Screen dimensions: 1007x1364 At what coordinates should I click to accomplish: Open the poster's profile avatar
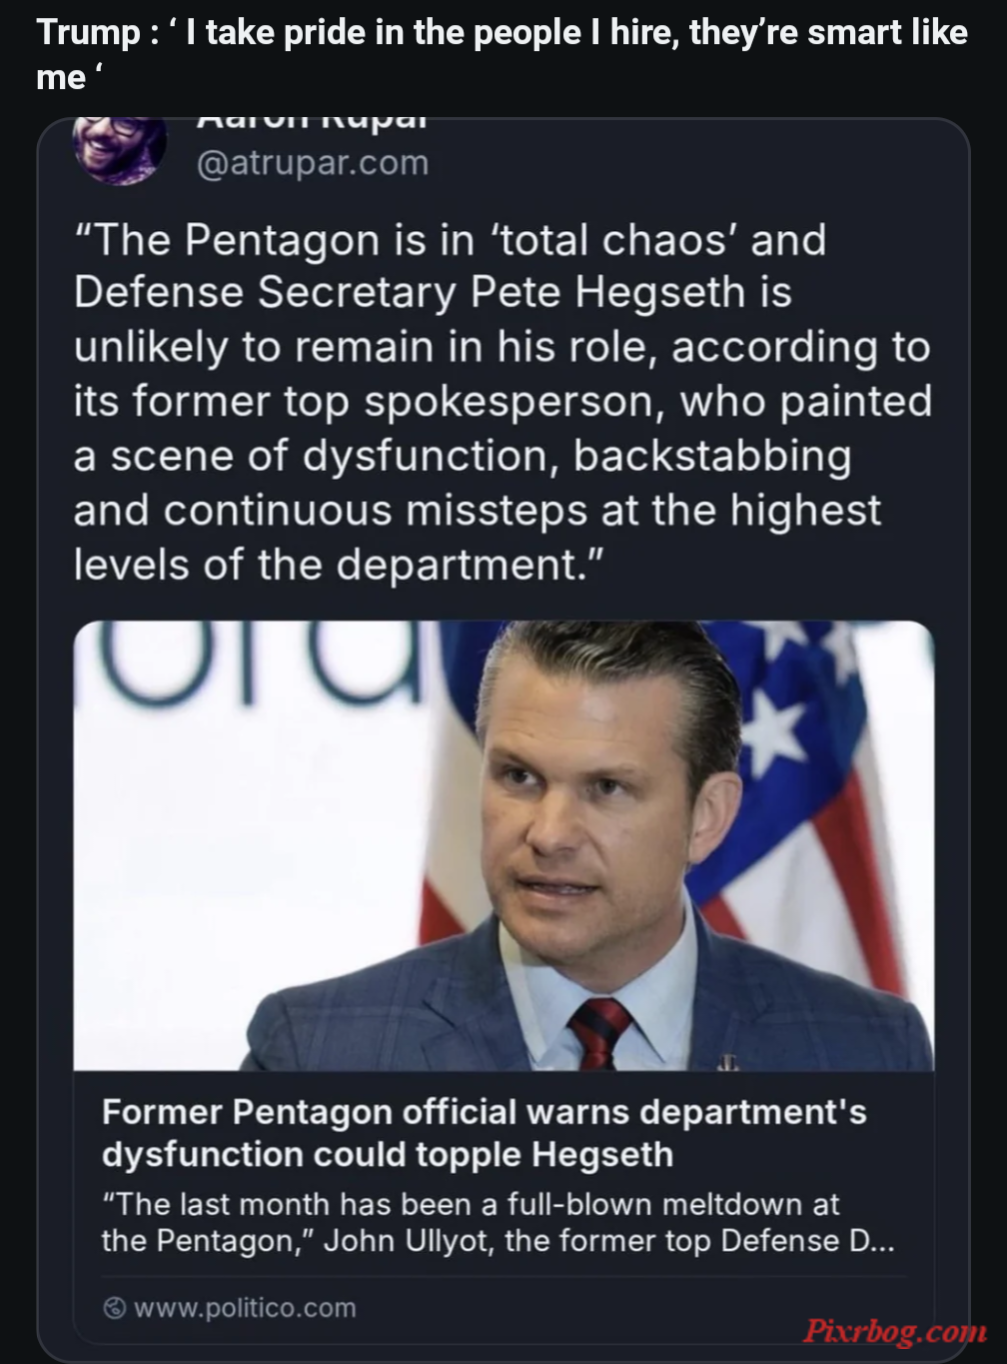tap(120, 150)
